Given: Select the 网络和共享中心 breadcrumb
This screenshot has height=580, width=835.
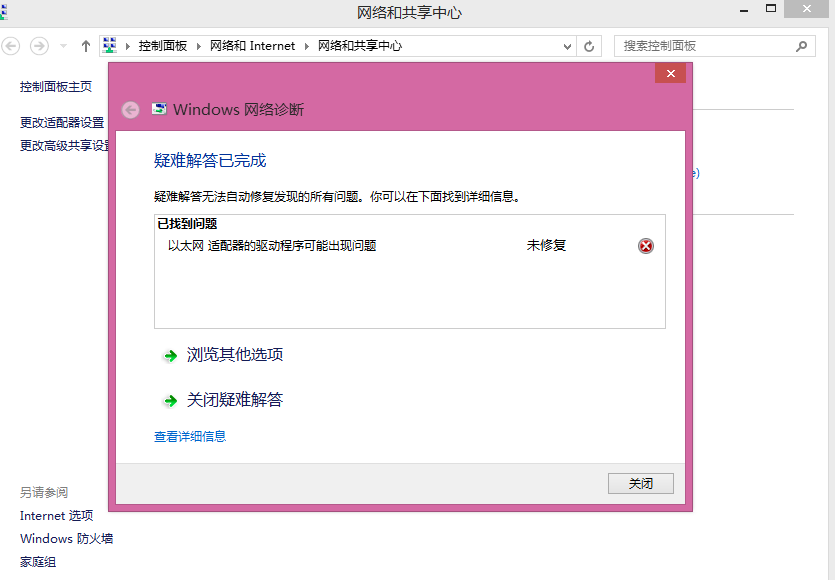Looking at the screenshot, I should point(360,46).
